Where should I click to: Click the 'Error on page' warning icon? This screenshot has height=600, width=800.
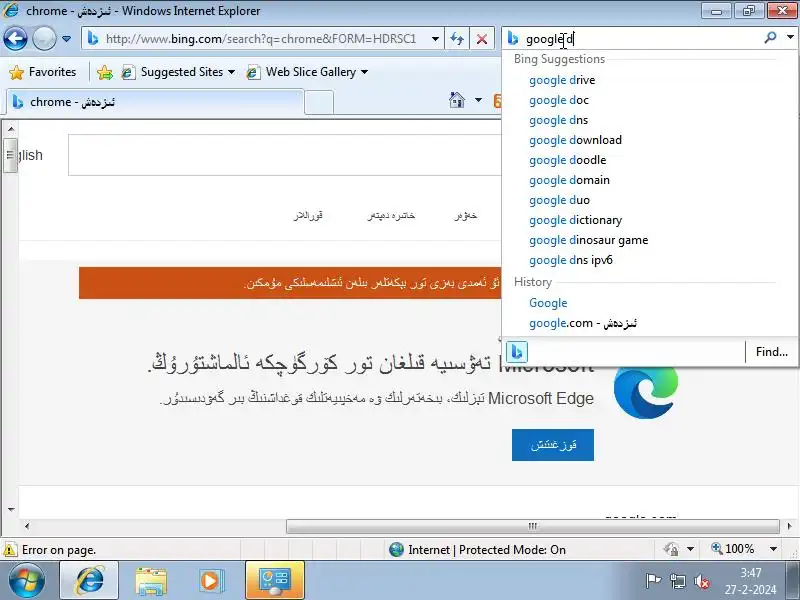10,550
